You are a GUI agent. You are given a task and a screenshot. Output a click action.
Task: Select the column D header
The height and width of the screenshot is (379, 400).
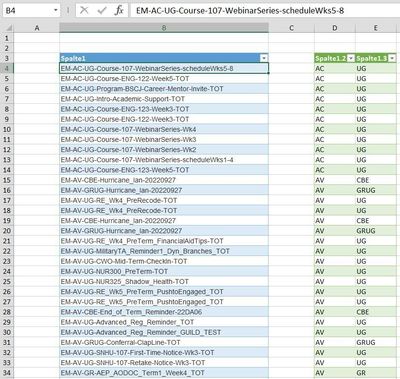(x=335, y=28)
